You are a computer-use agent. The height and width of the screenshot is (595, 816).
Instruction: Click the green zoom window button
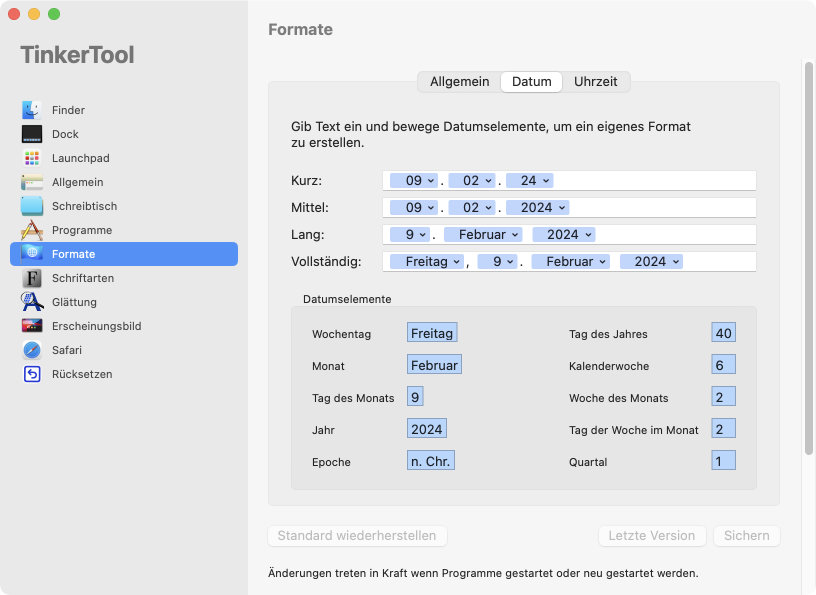tap(54, 14)
